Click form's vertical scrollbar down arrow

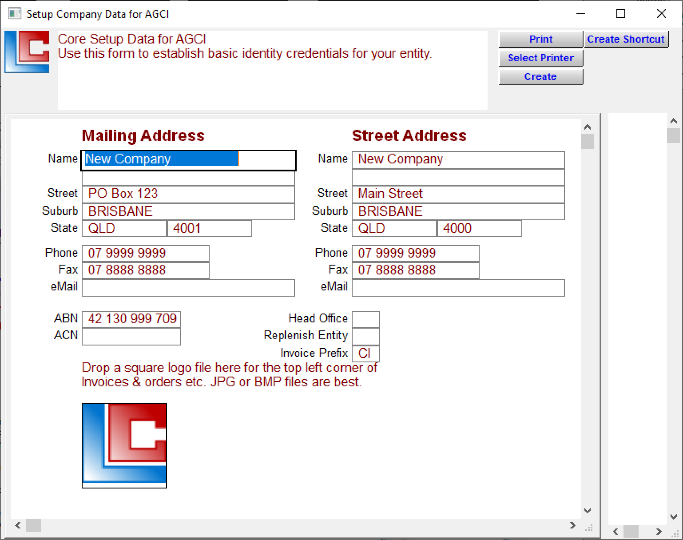(x=587, y=510)
